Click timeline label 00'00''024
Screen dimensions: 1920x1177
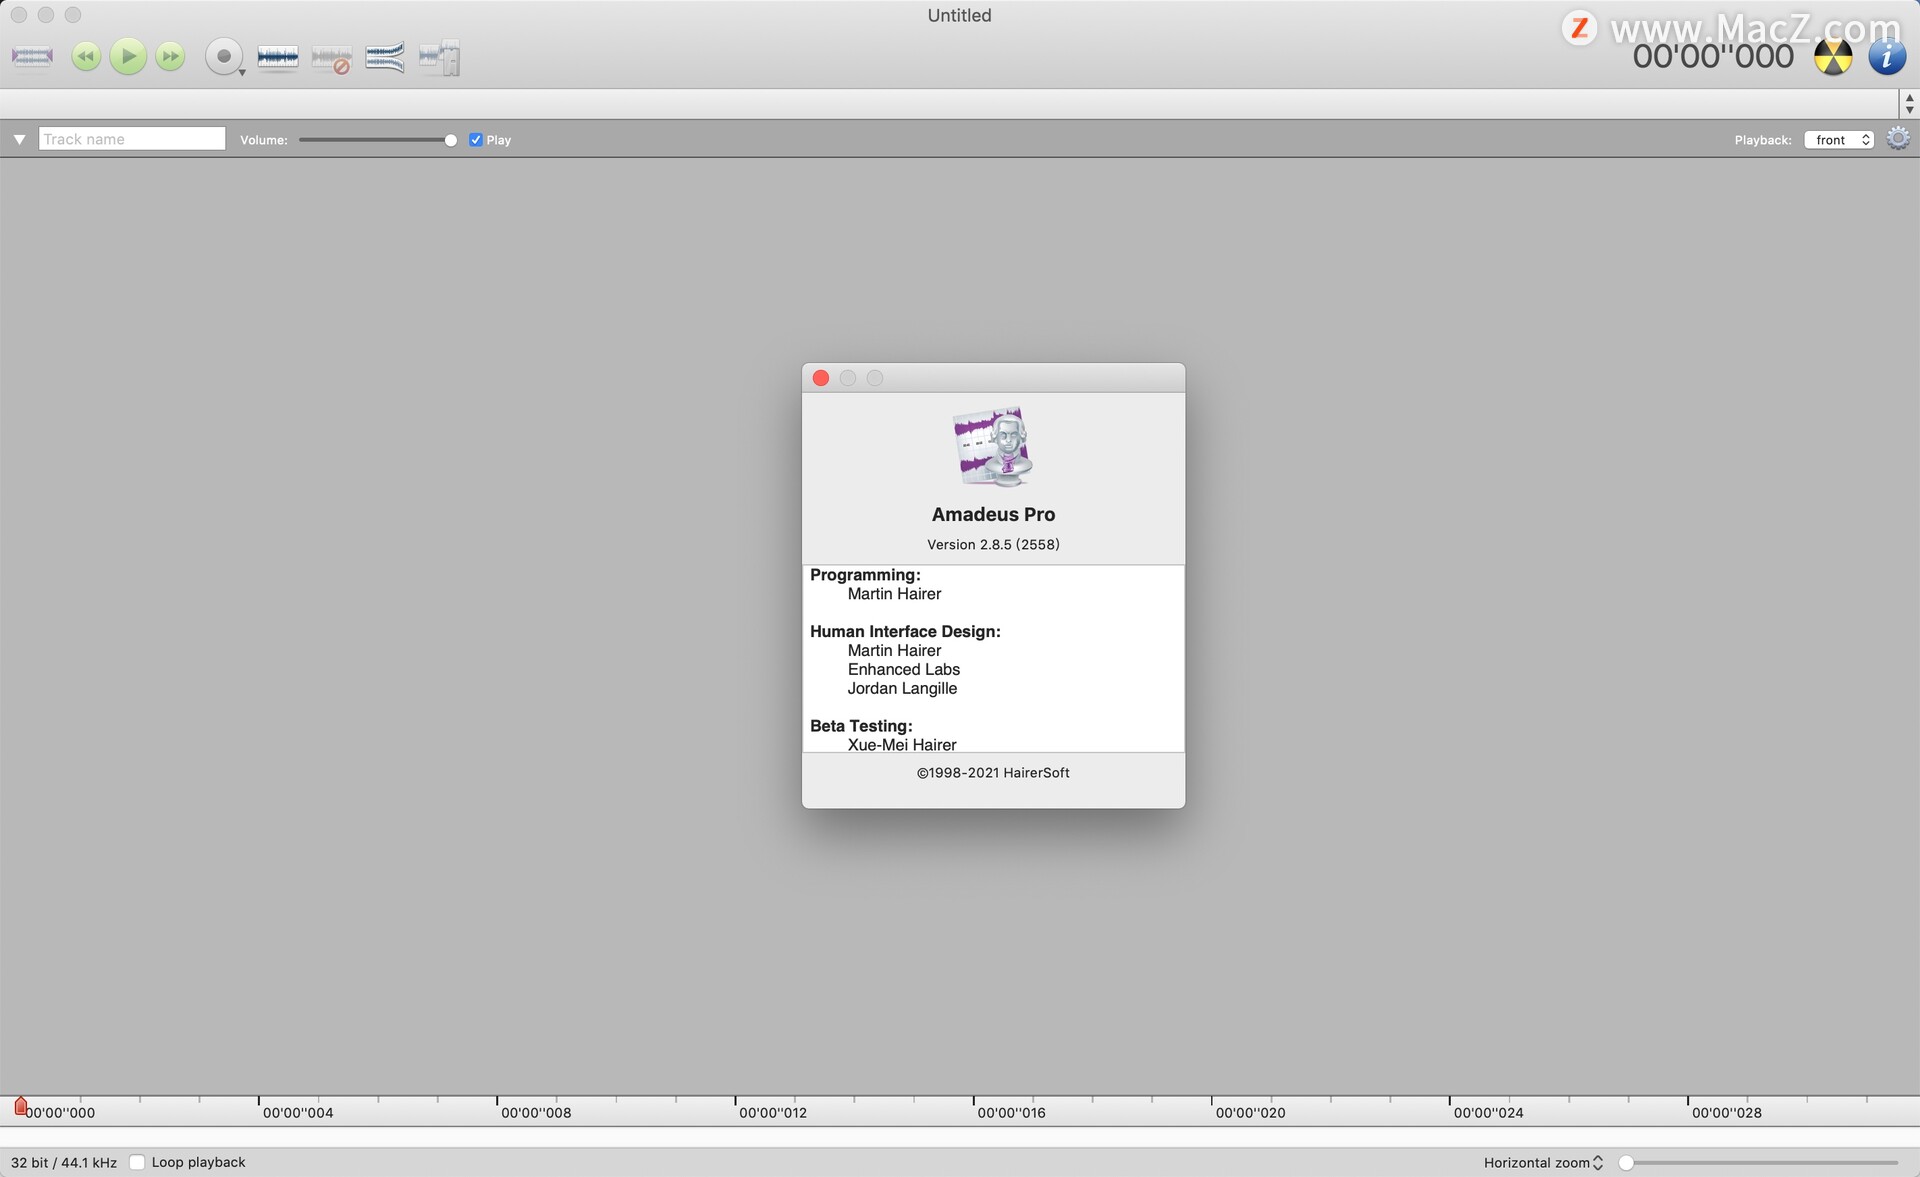coord(1488,1113)
